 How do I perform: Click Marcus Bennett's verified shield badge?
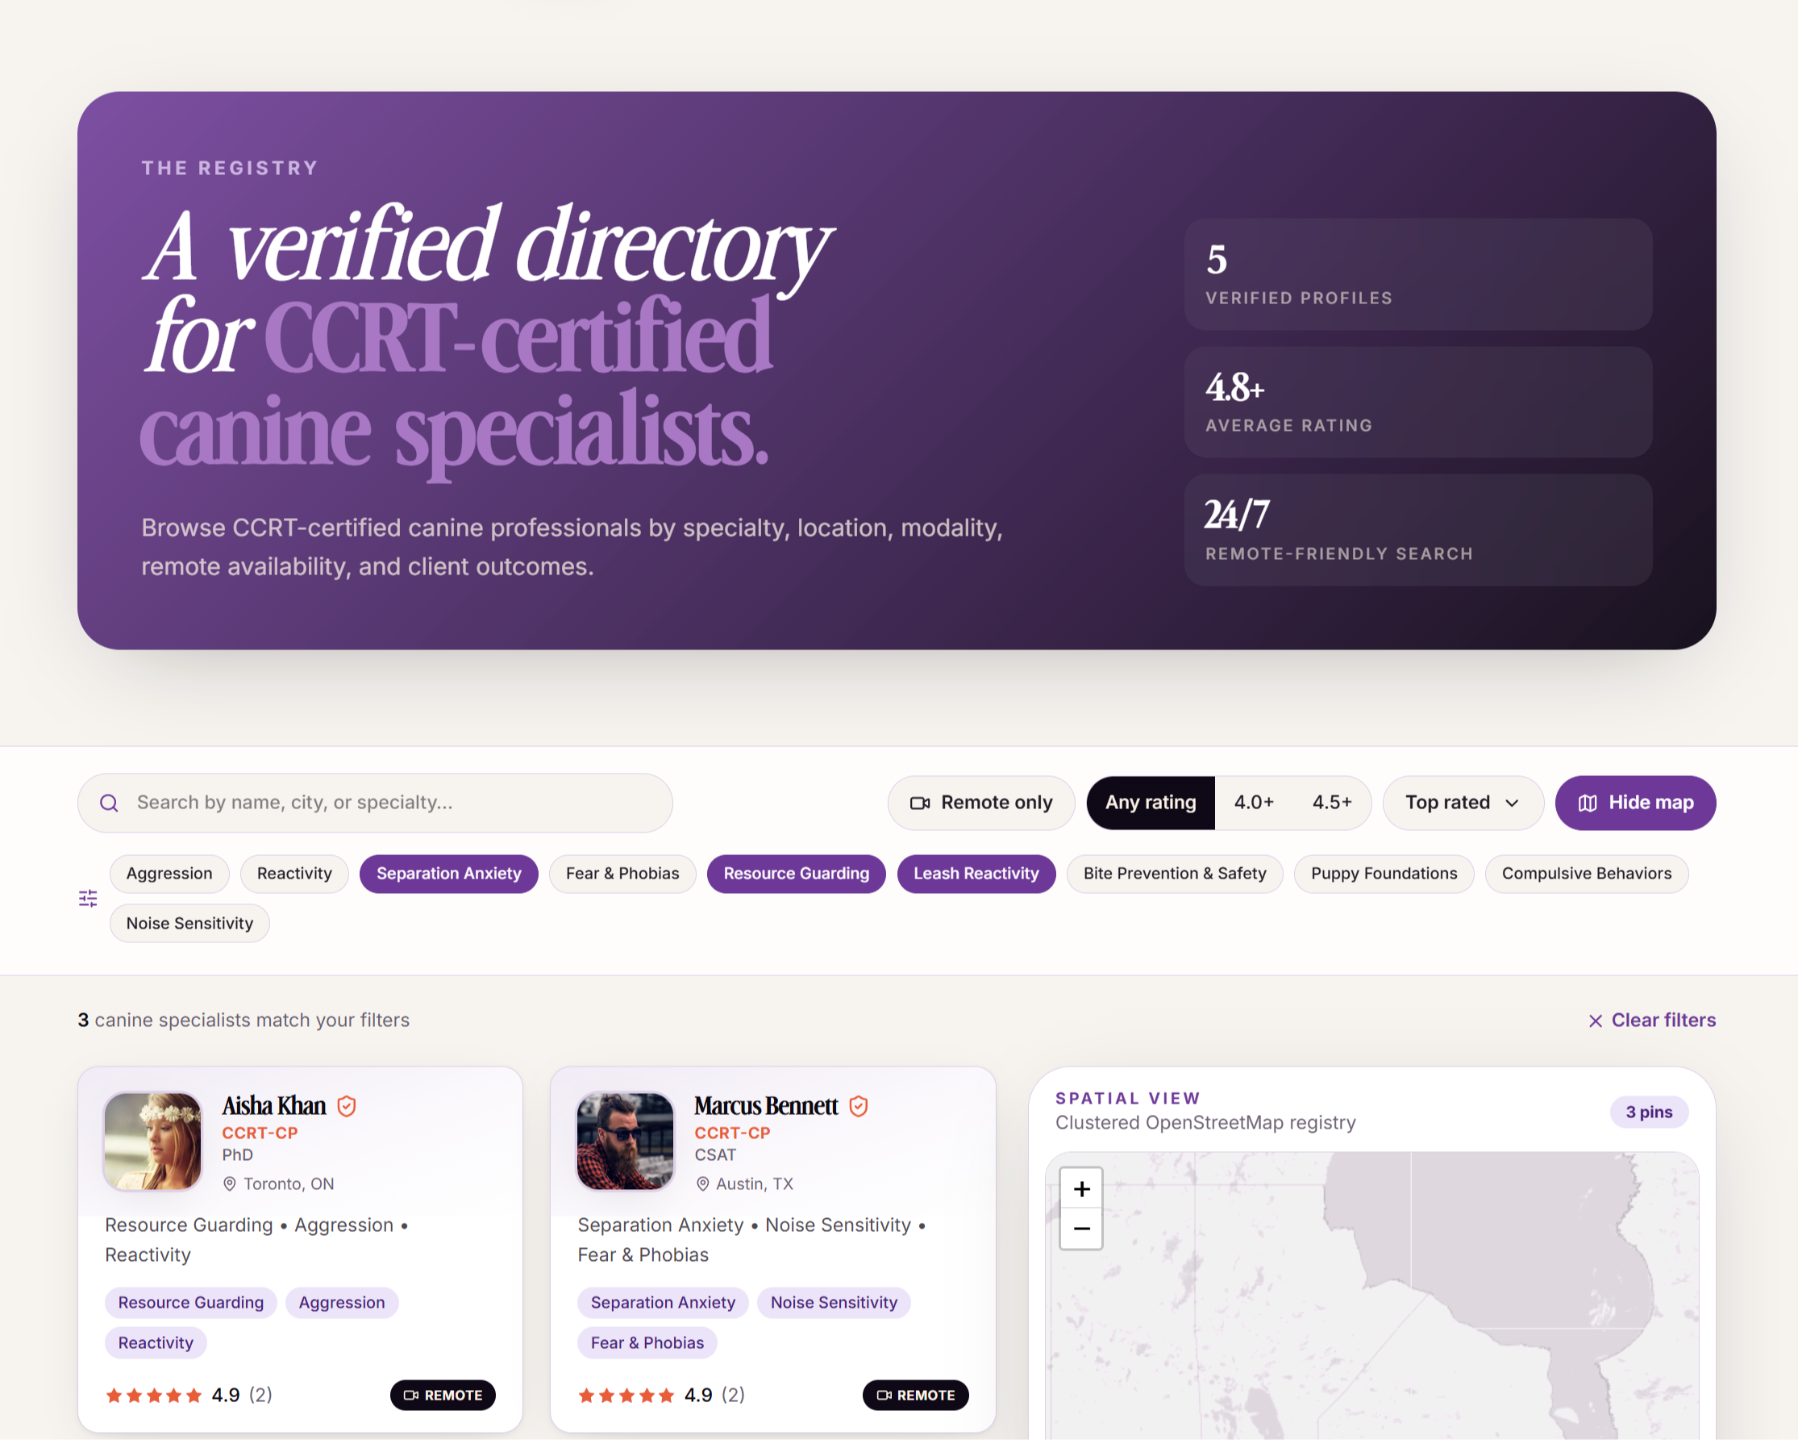[x=859, y=1106]
